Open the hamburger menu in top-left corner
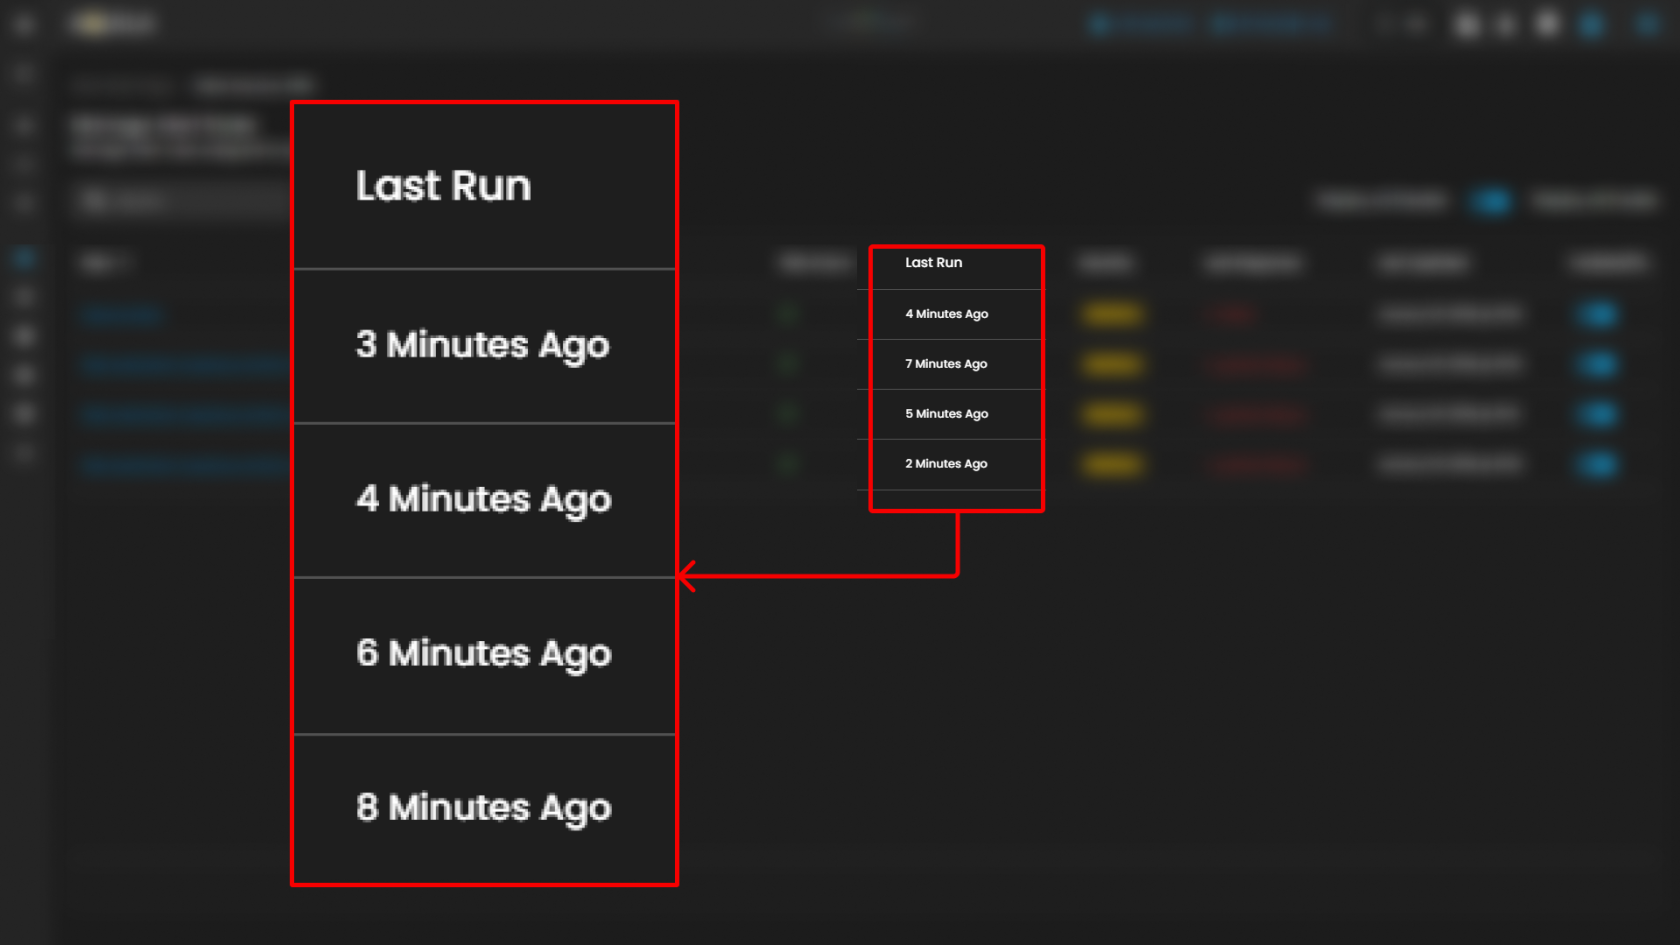Viewport: 1680px width, 945px height. coord(24,24)
